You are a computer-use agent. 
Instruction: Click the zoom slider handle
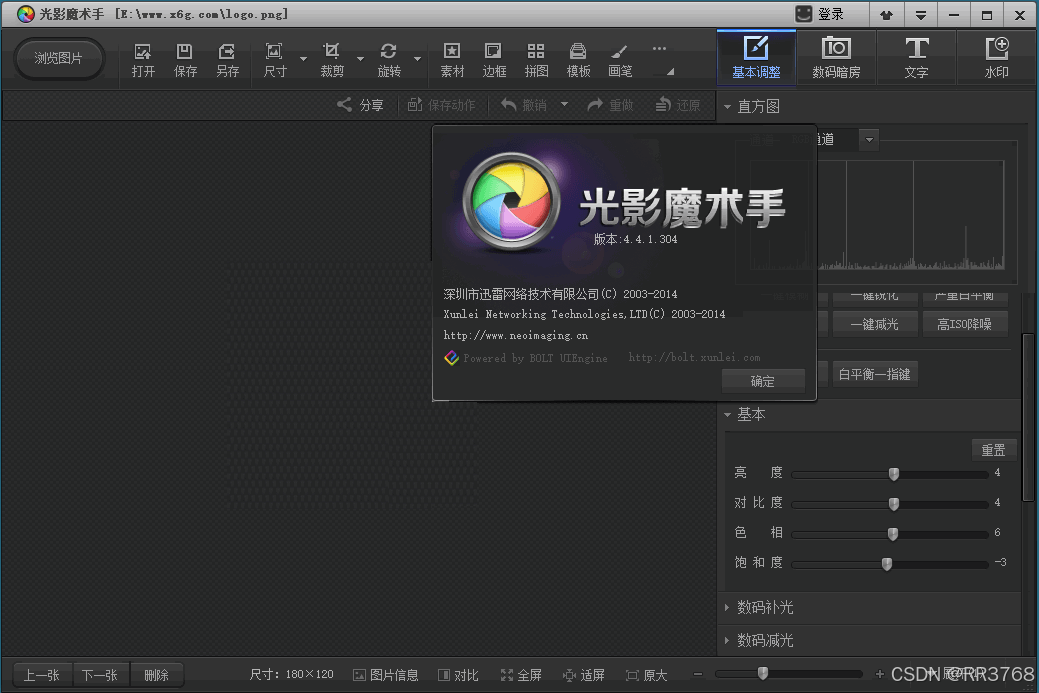[763, 674]
